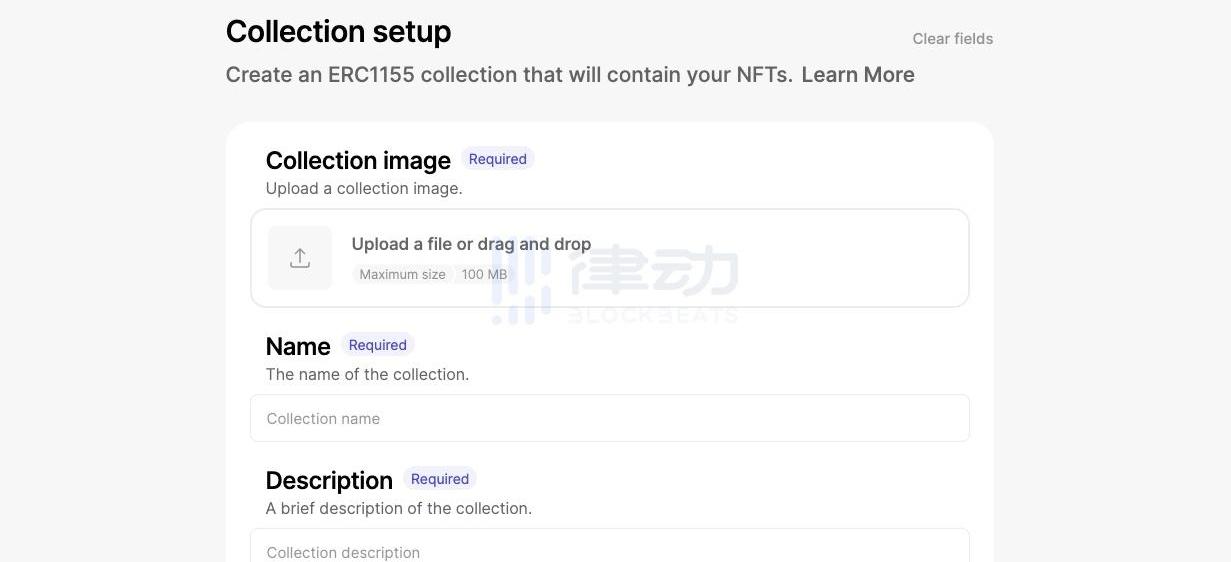
Task: Click the Required badge beside Description
Action: pos(439,479)
